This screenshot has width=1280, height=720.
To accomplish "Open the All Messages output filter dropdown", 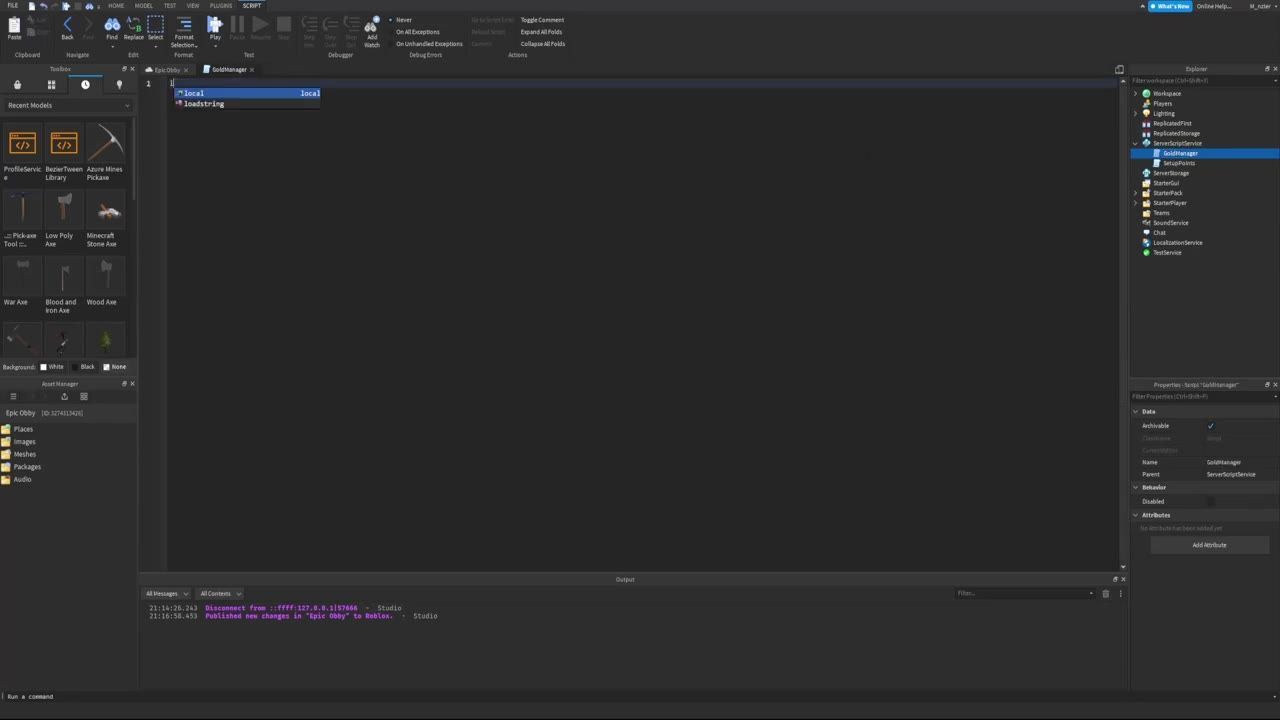I will (x=166, y=593).
